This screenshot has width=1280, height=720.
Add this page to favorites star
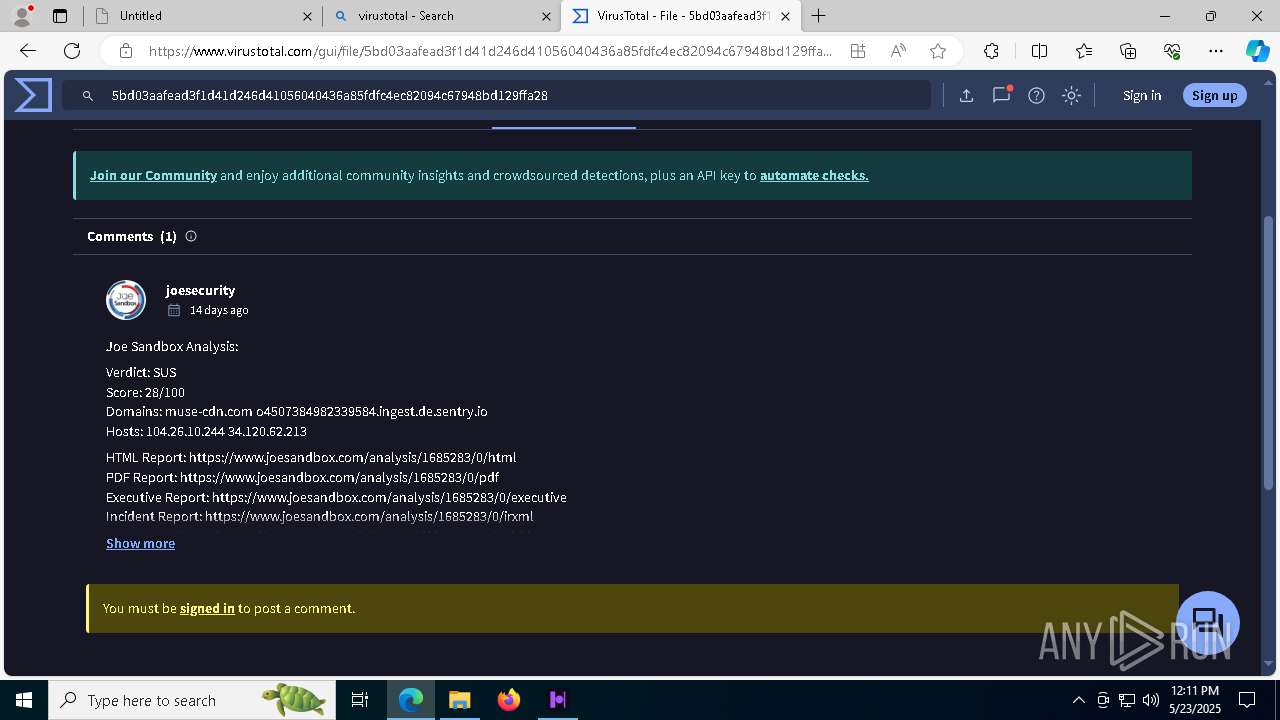coord(938,51)
